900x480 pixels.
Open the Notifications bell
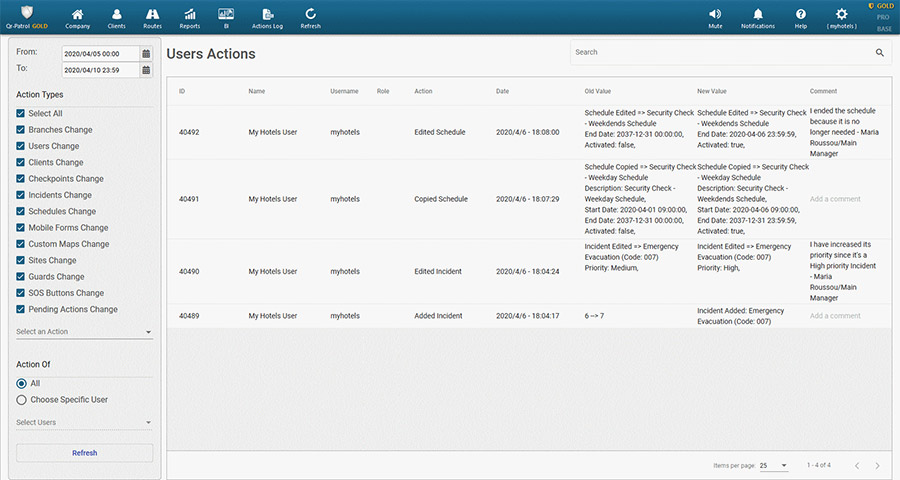click(758, 14)
